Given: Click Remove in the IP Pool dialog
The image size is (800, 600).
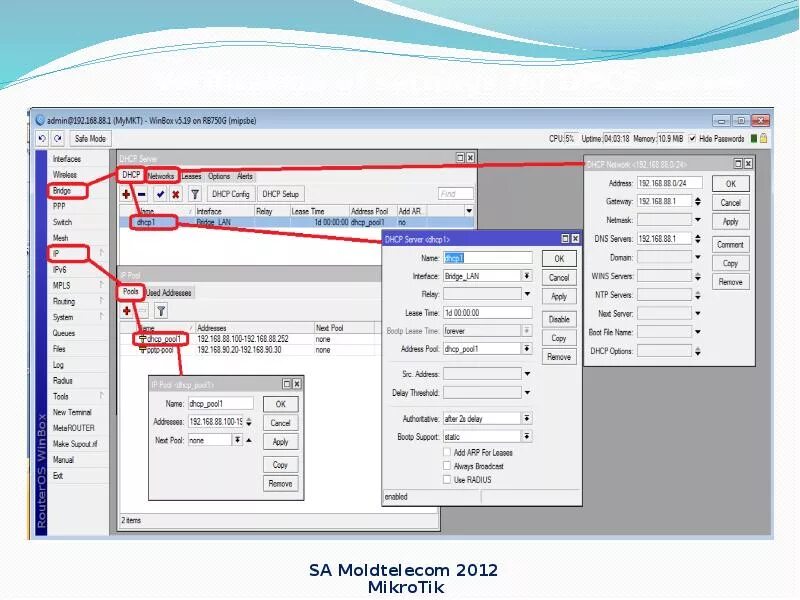Looking at the screenshot, I should click(281, 483).
